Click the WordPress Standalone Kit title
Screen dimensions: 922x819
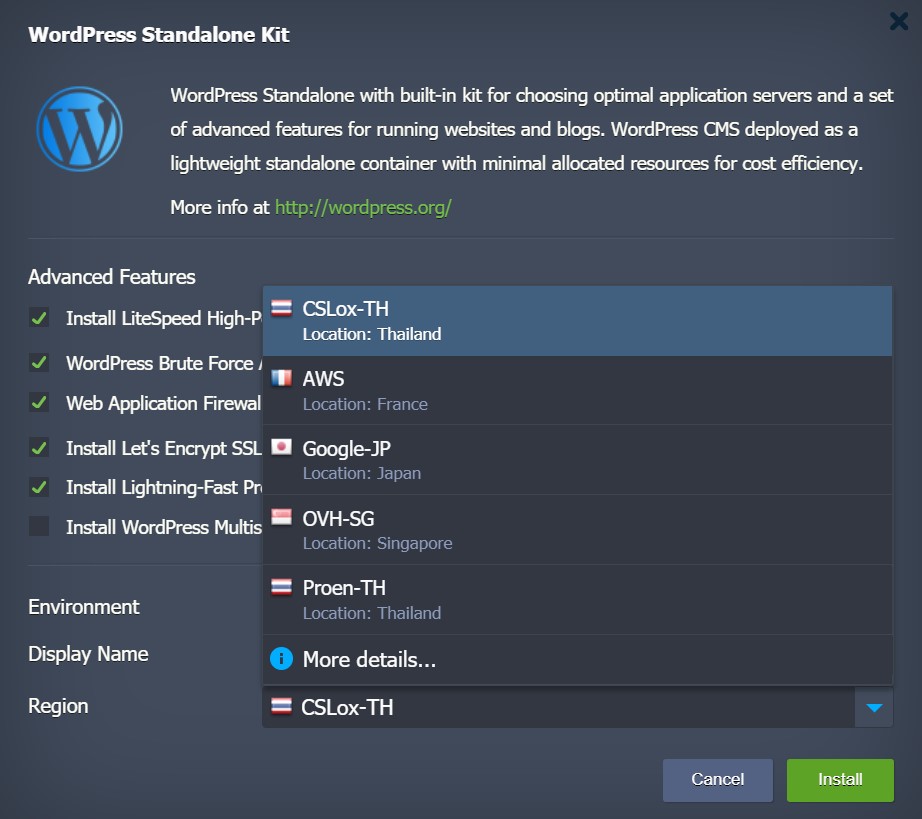point(159,35)
